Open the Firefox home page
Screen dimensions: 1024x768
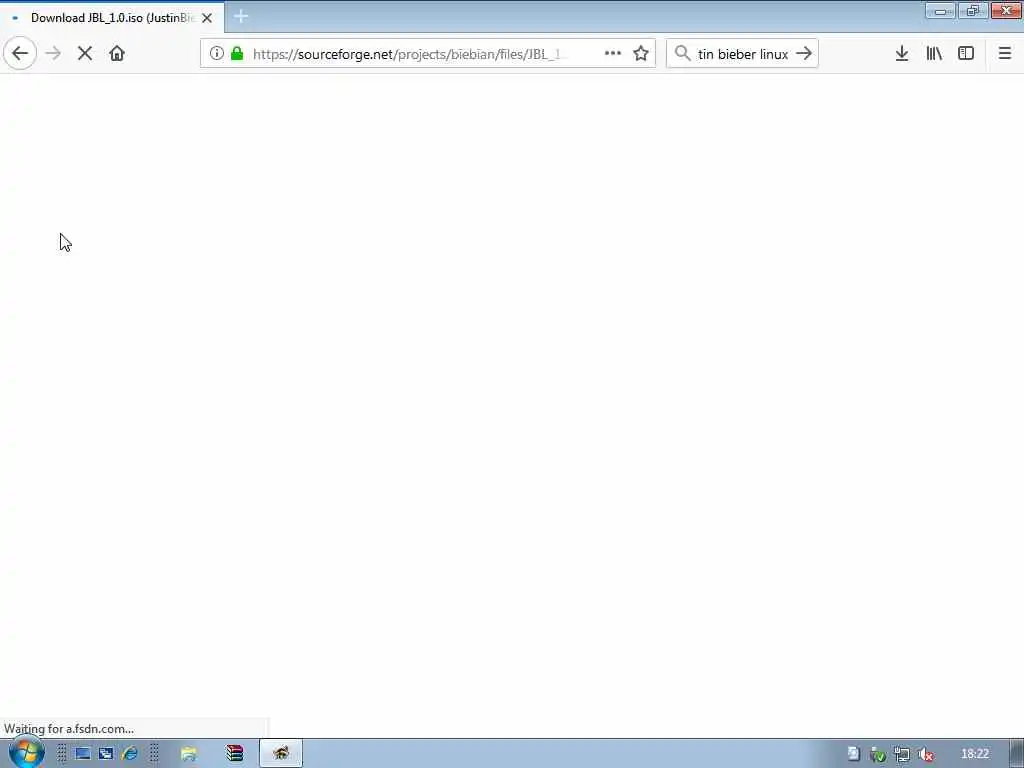(x=117, y=54)
